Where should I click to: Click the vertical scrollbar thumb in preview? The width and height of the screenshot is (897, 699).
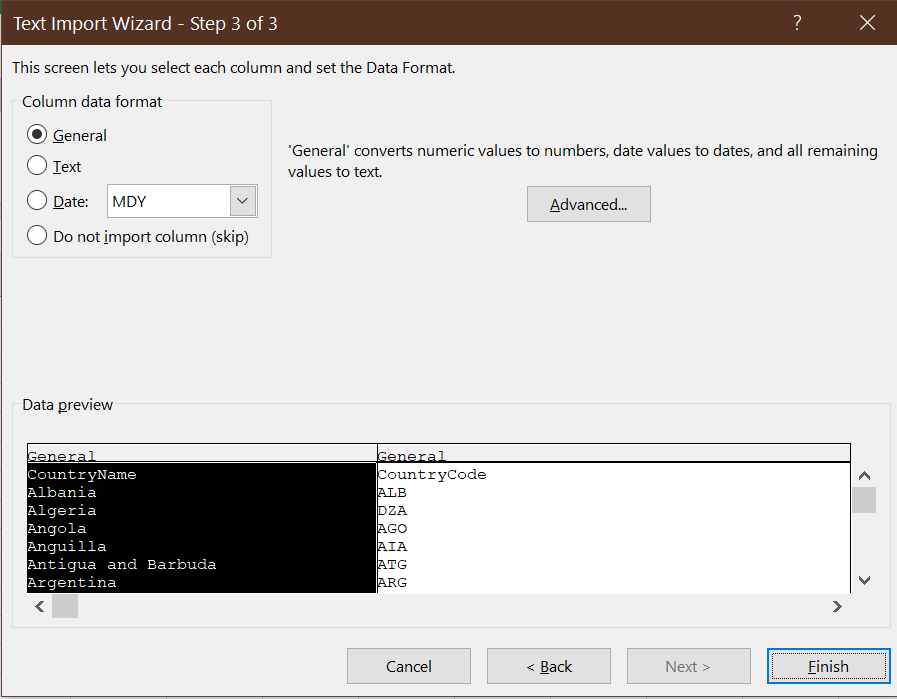pyautogui.click(x=863, y=499)
